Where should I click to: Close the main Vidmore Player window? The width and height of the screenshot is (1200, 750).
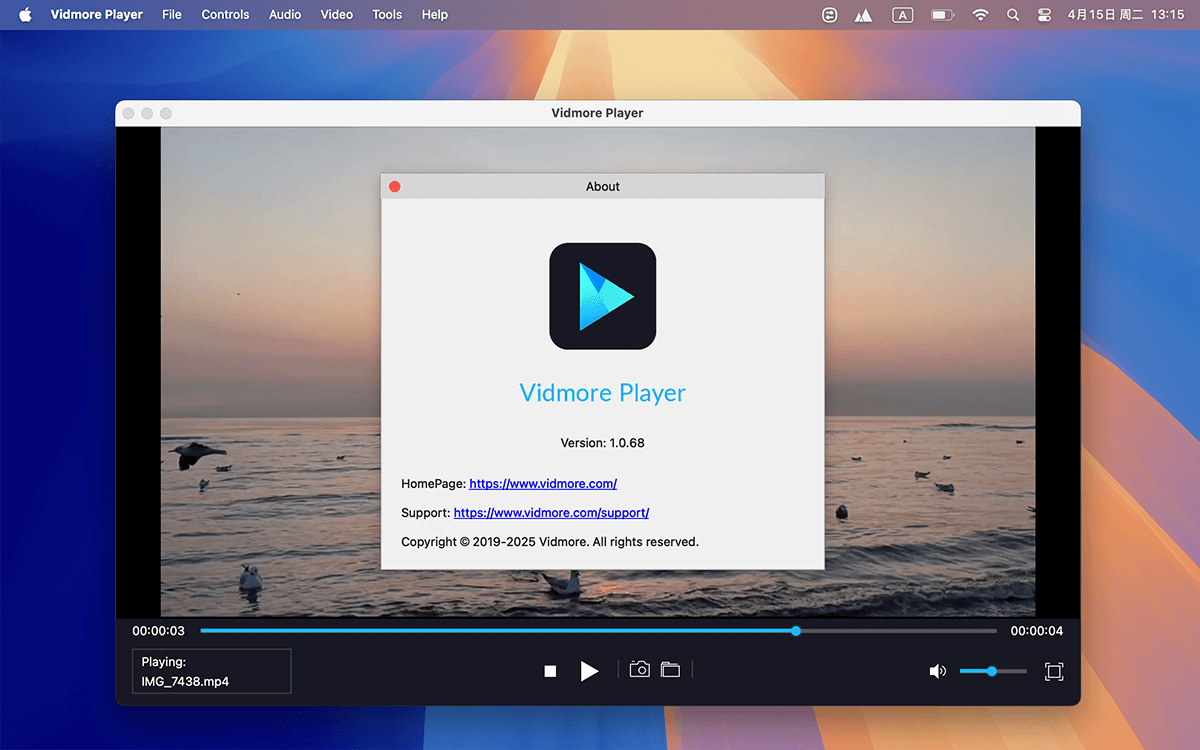(128, 113)
